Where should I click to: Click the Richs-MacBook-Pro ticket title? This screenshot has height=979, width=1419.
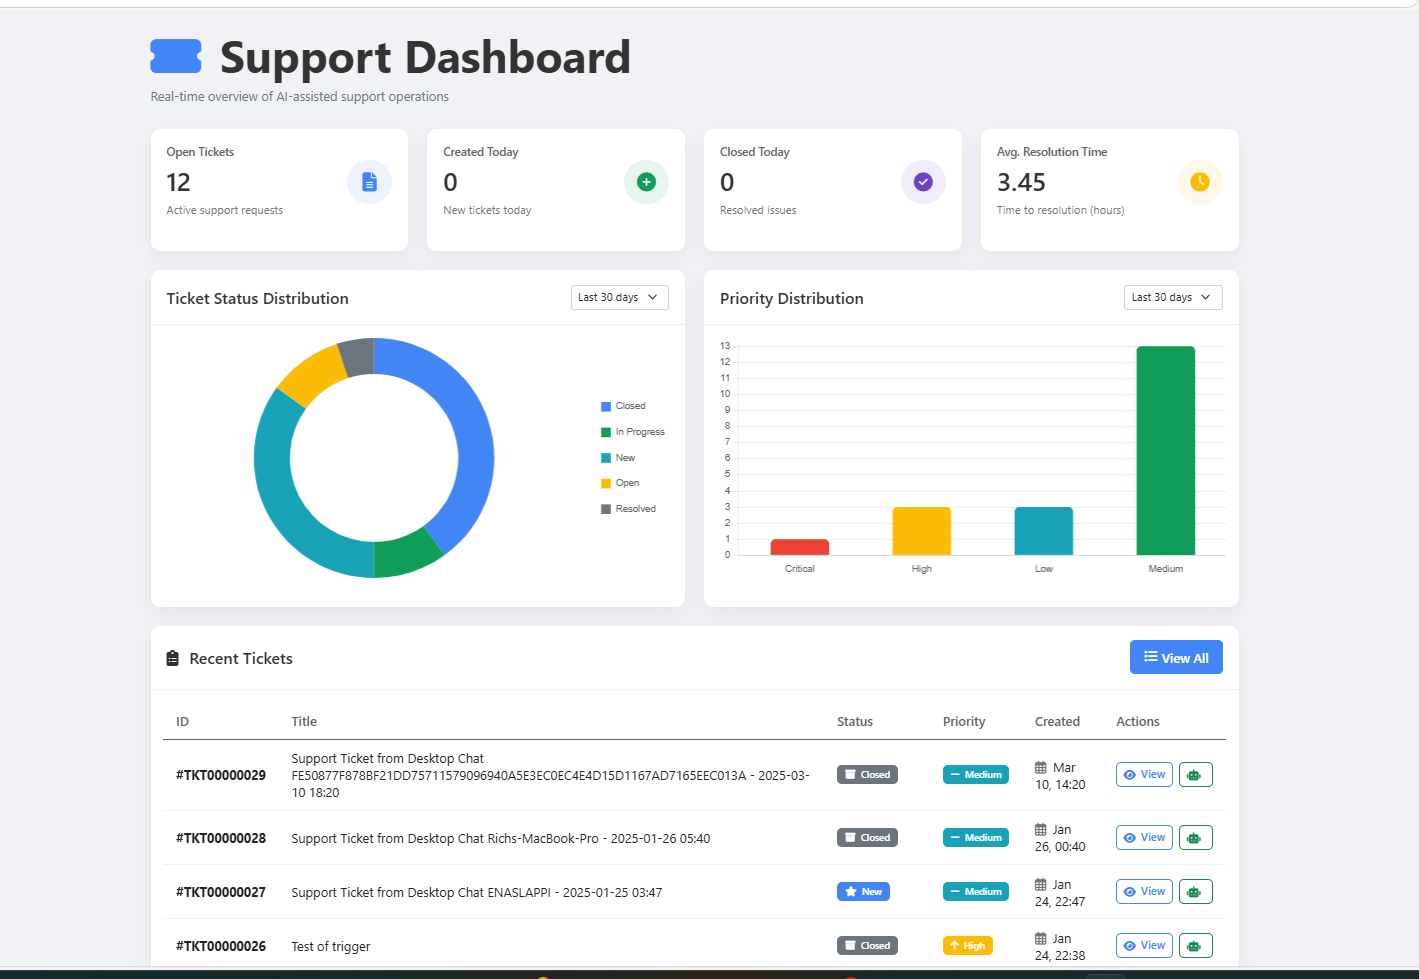tap(501, 838)
